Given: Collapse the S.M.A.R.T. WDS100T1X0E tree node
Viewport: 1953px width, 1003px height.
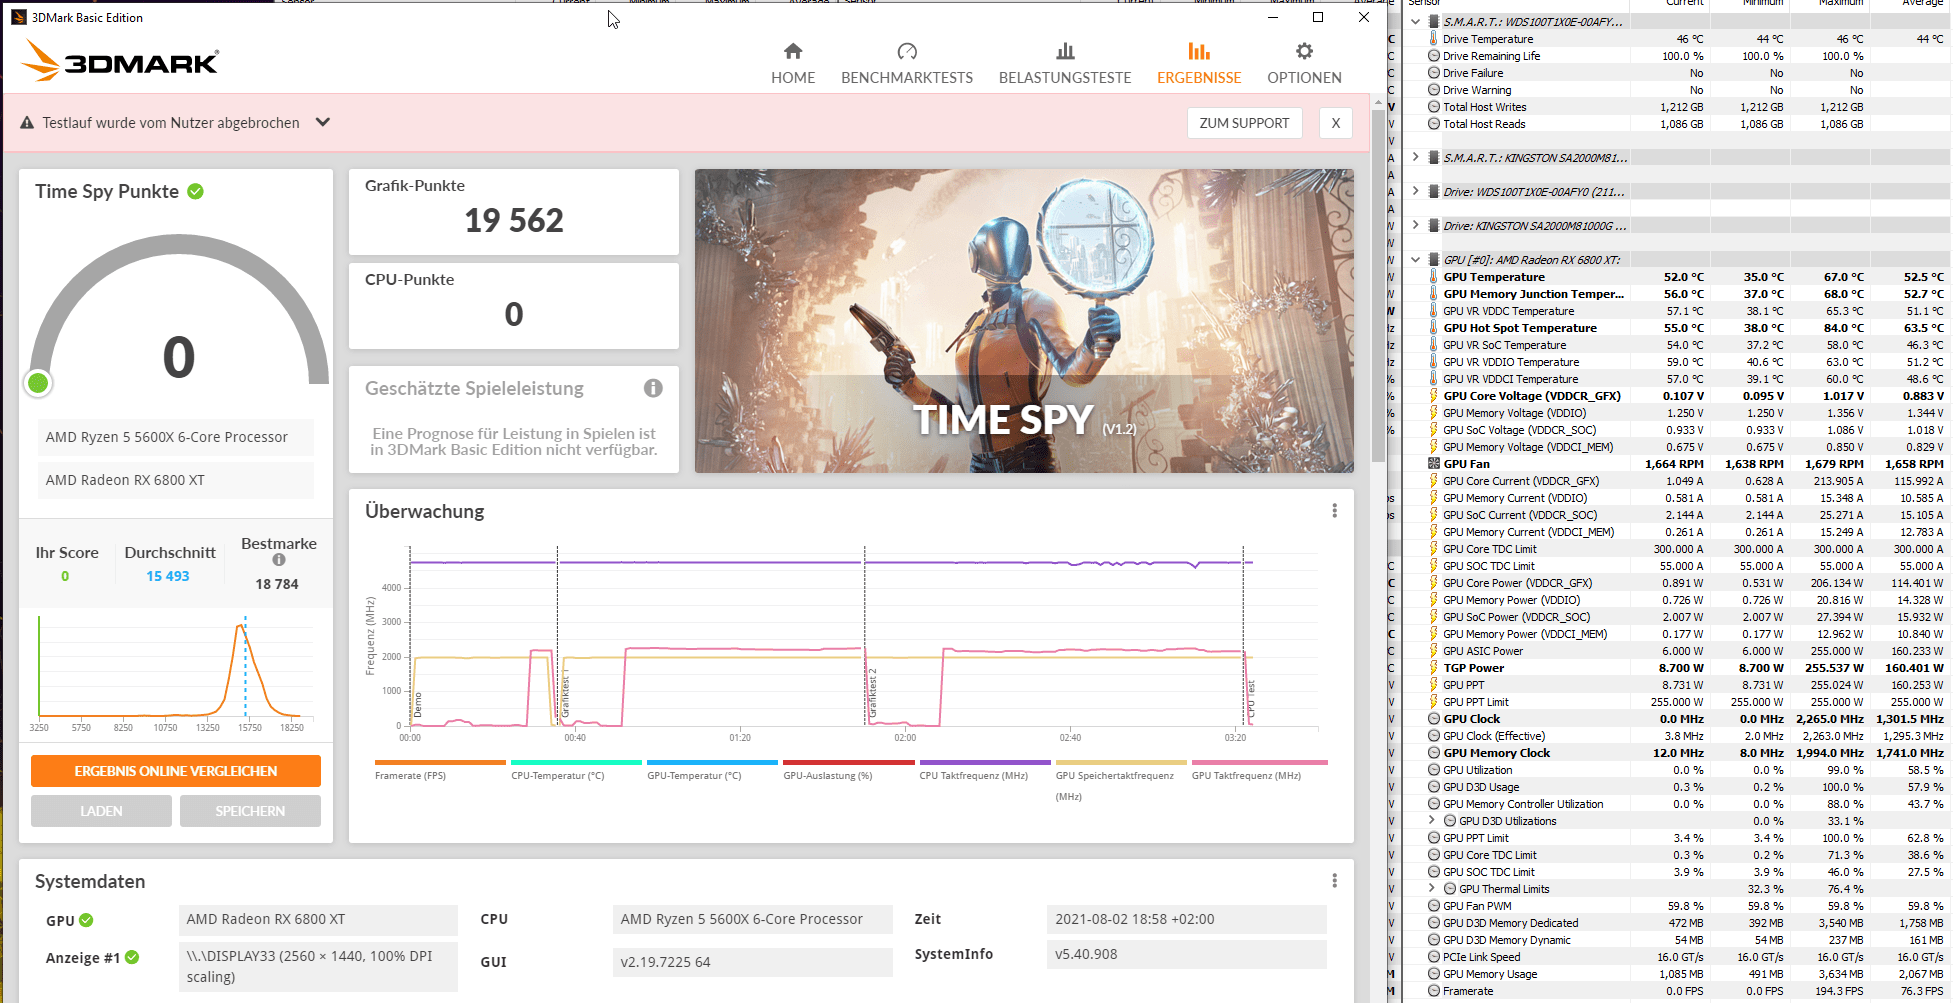Looking at the screenshot, I should coord(1415,21).
